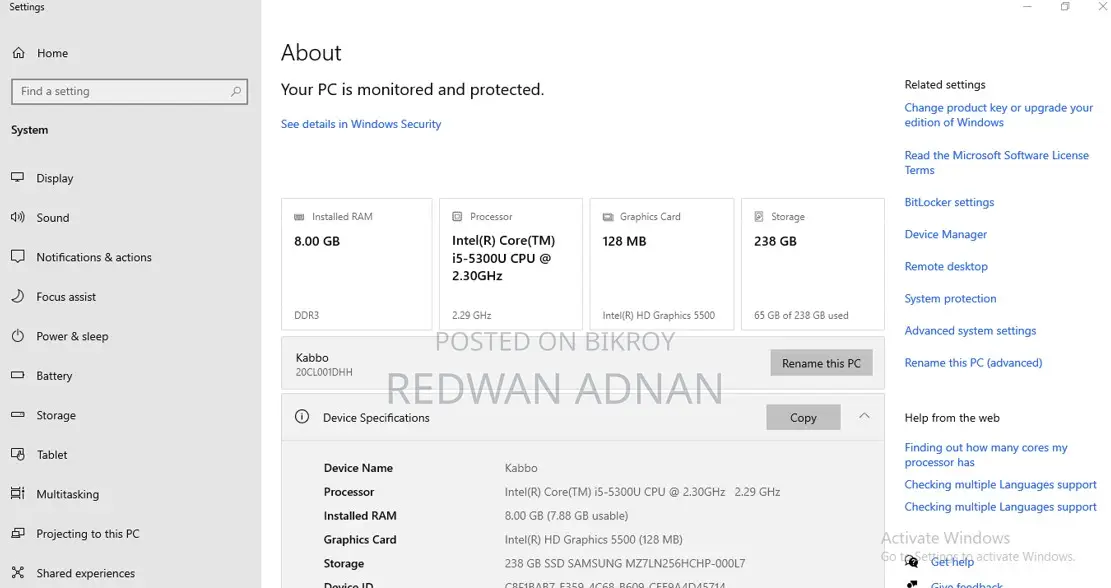This screenshot has height=588, width=1111.
Task: Open Advanced system settings link
Action: (x=969, y=331)
